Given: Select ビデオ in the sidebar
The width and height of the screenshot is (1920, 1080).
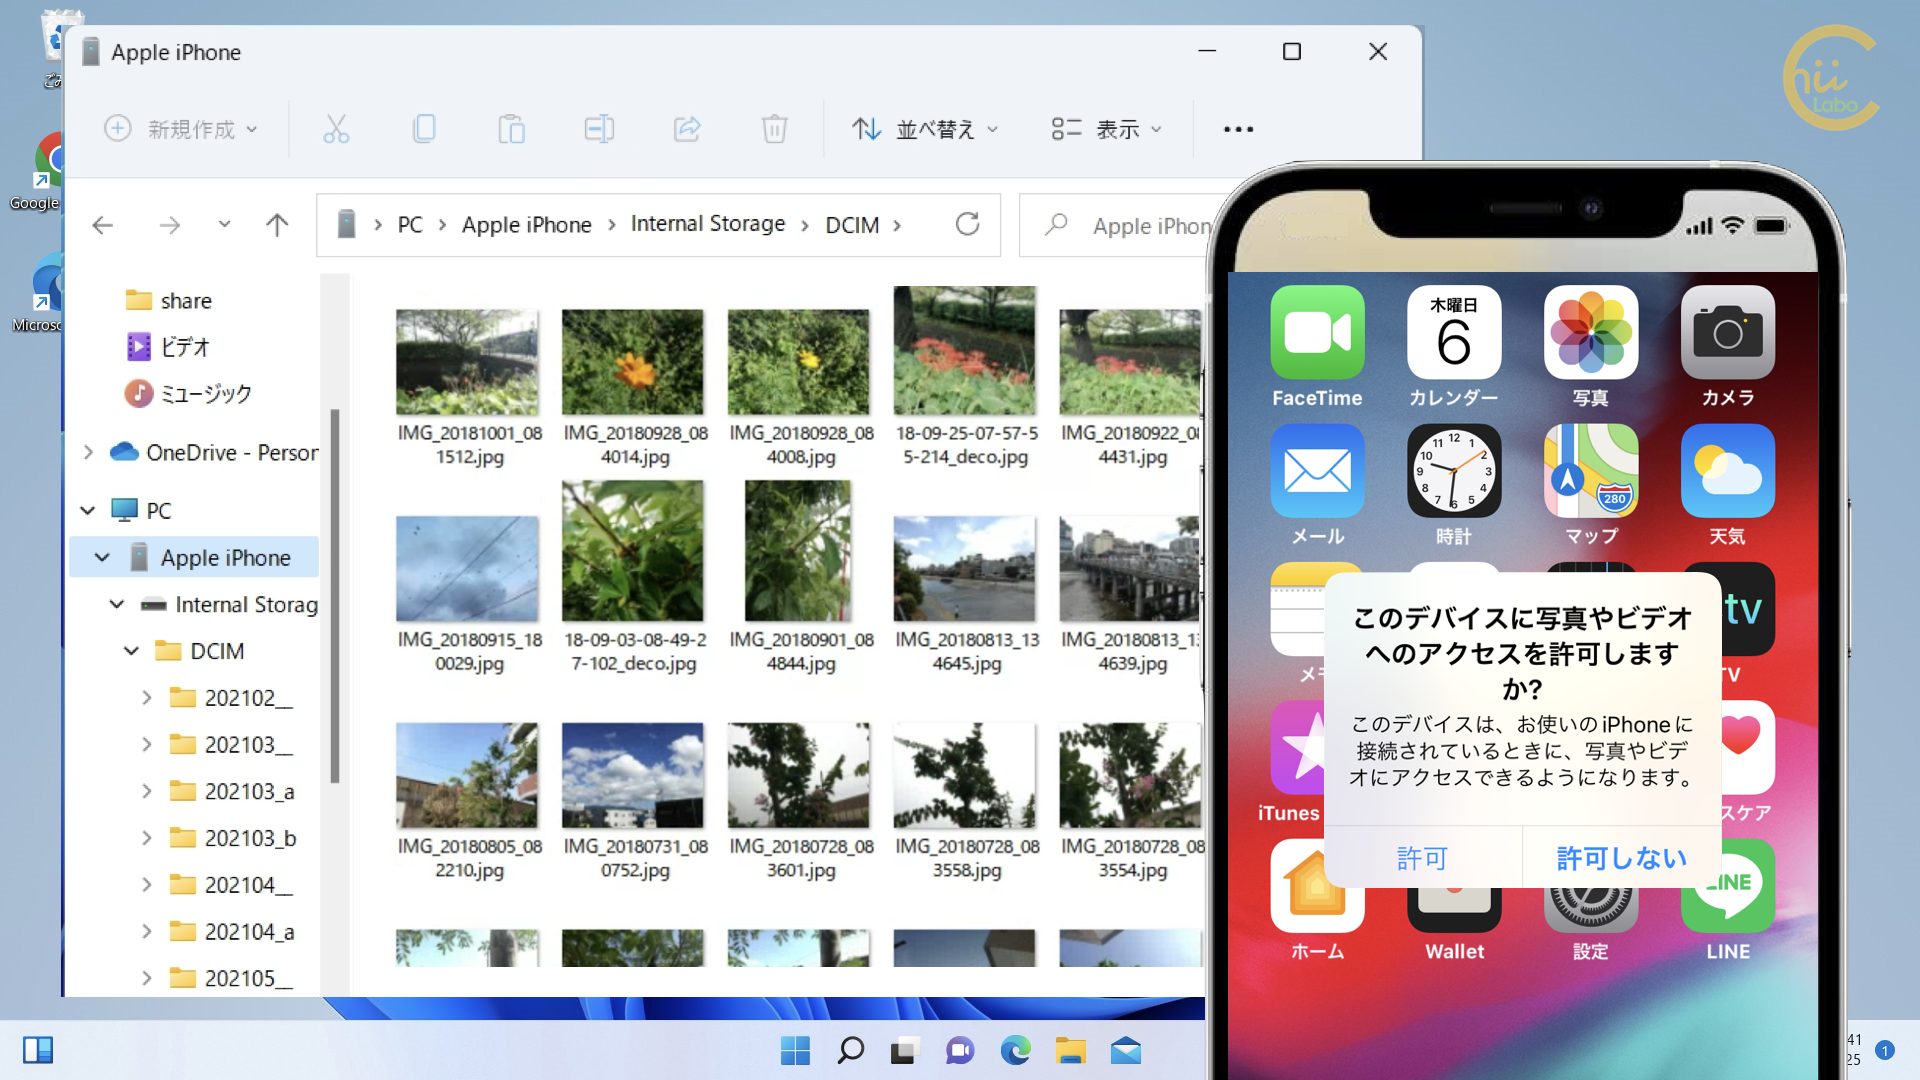Looking at the screenshot, I should pos(168,347).
